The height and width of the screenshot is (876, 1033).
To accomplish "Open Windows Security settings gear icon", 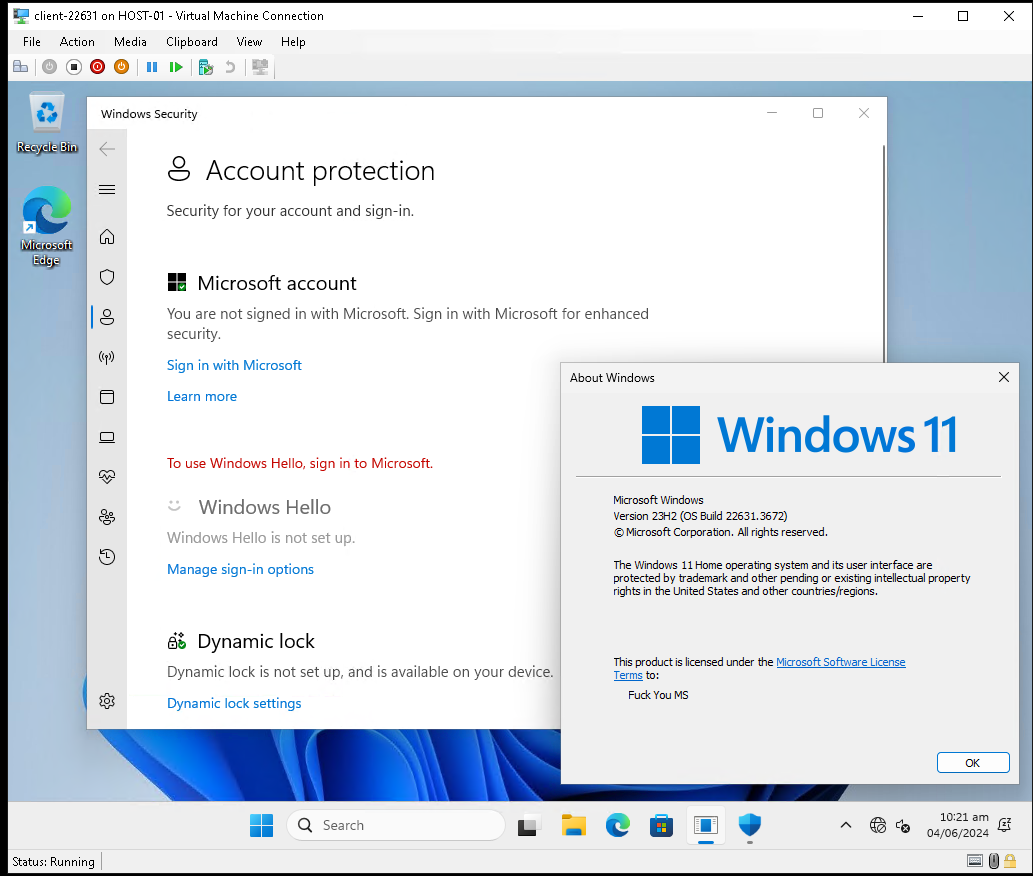I will coord(107,700).
